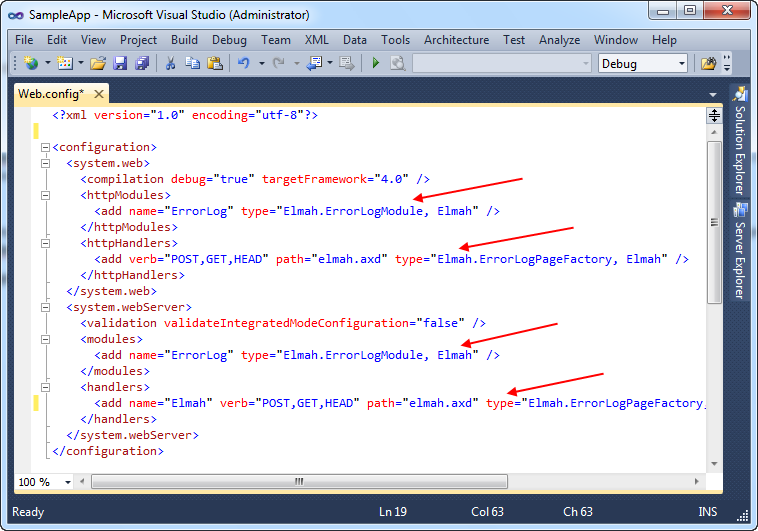Click the Copy toolbar icon

(x=192, y=63)
